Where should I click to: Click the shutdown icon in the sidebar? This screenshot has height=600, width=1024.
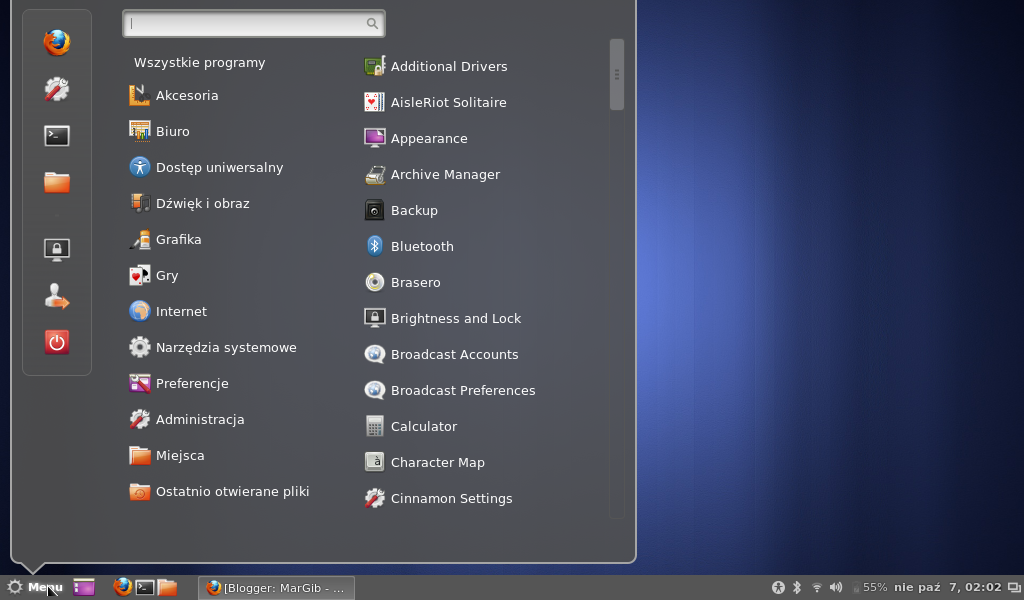coord(57,342)
